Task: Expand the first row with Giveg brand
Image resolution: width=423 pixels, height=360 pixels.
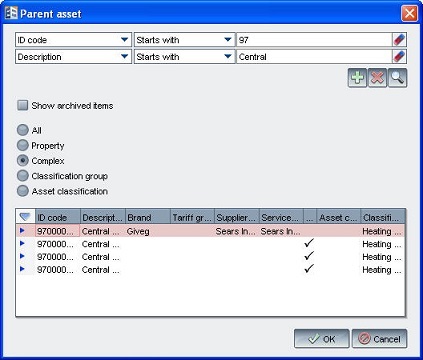Action: click(x=22, y=230)
